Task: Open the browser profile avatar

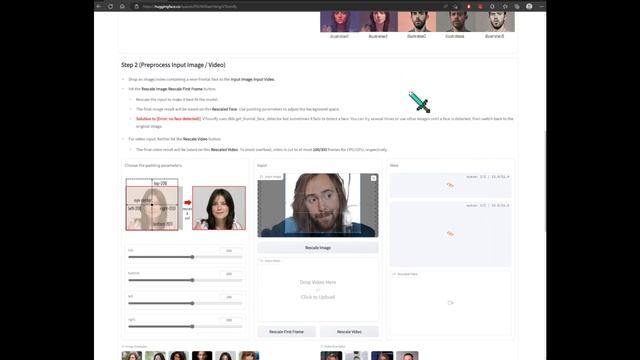Action: [529, 6]
